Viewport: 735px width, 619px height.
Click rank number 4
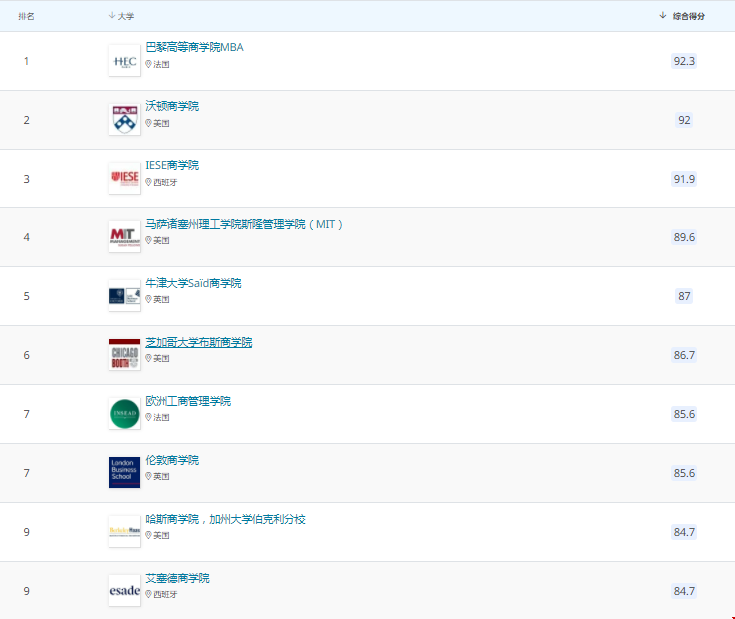tap(27, 237)
